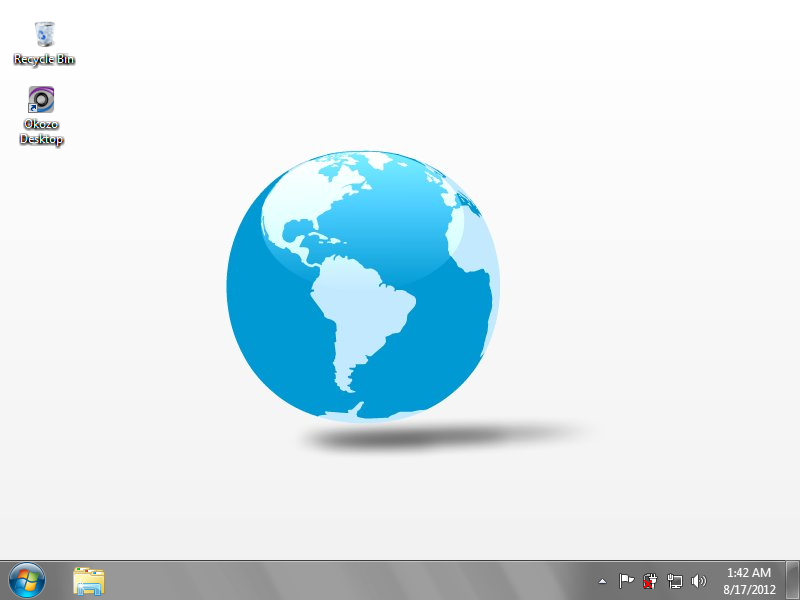
Task: Click the power plug tray icon
Action: click(650, 581)
